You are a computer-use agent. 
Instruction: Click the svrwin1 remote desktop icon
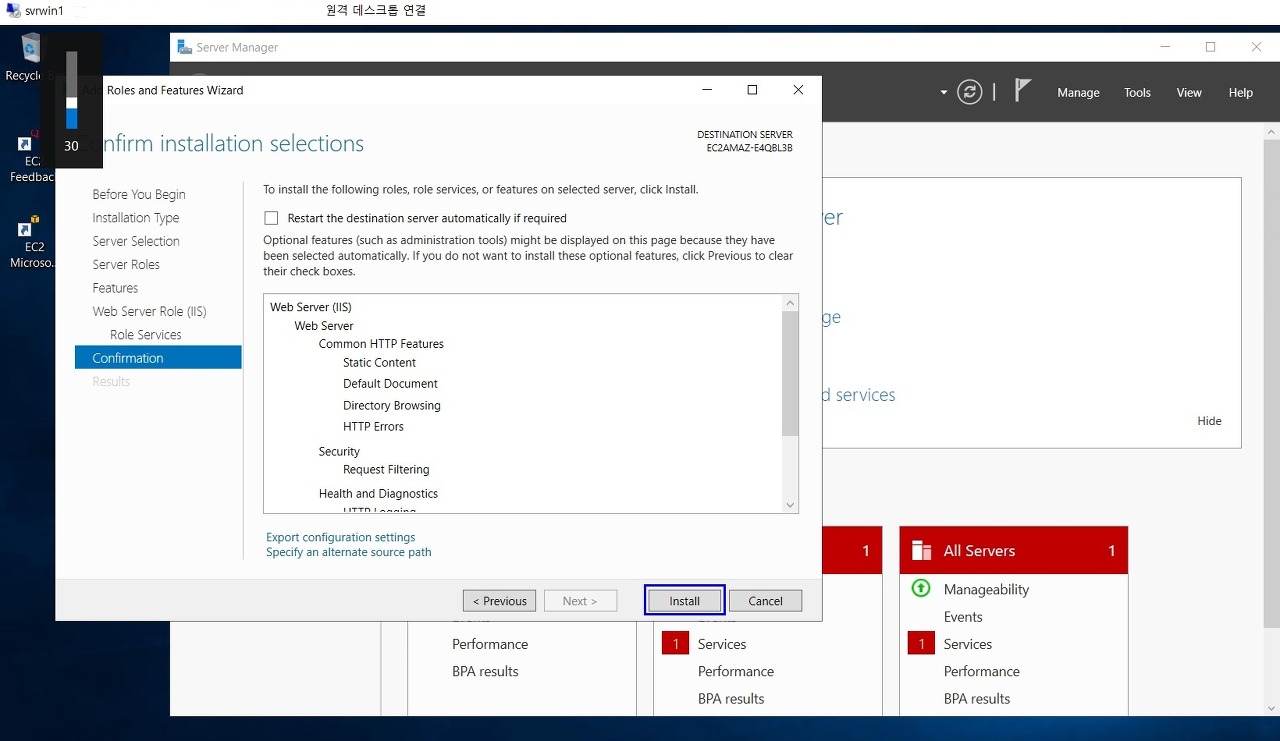[x=13, y=10]
